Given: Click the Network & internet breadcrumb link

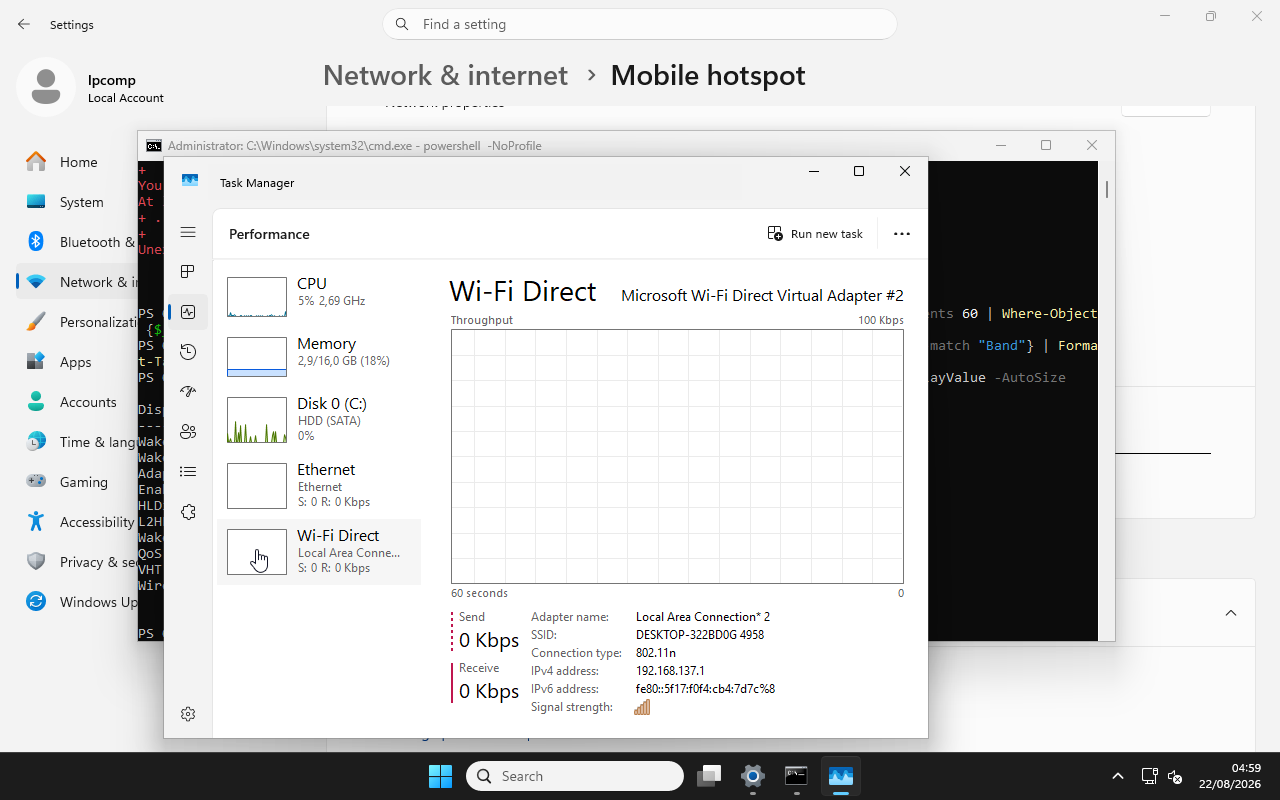Looking at the screenshot, I should coord(445,75).
